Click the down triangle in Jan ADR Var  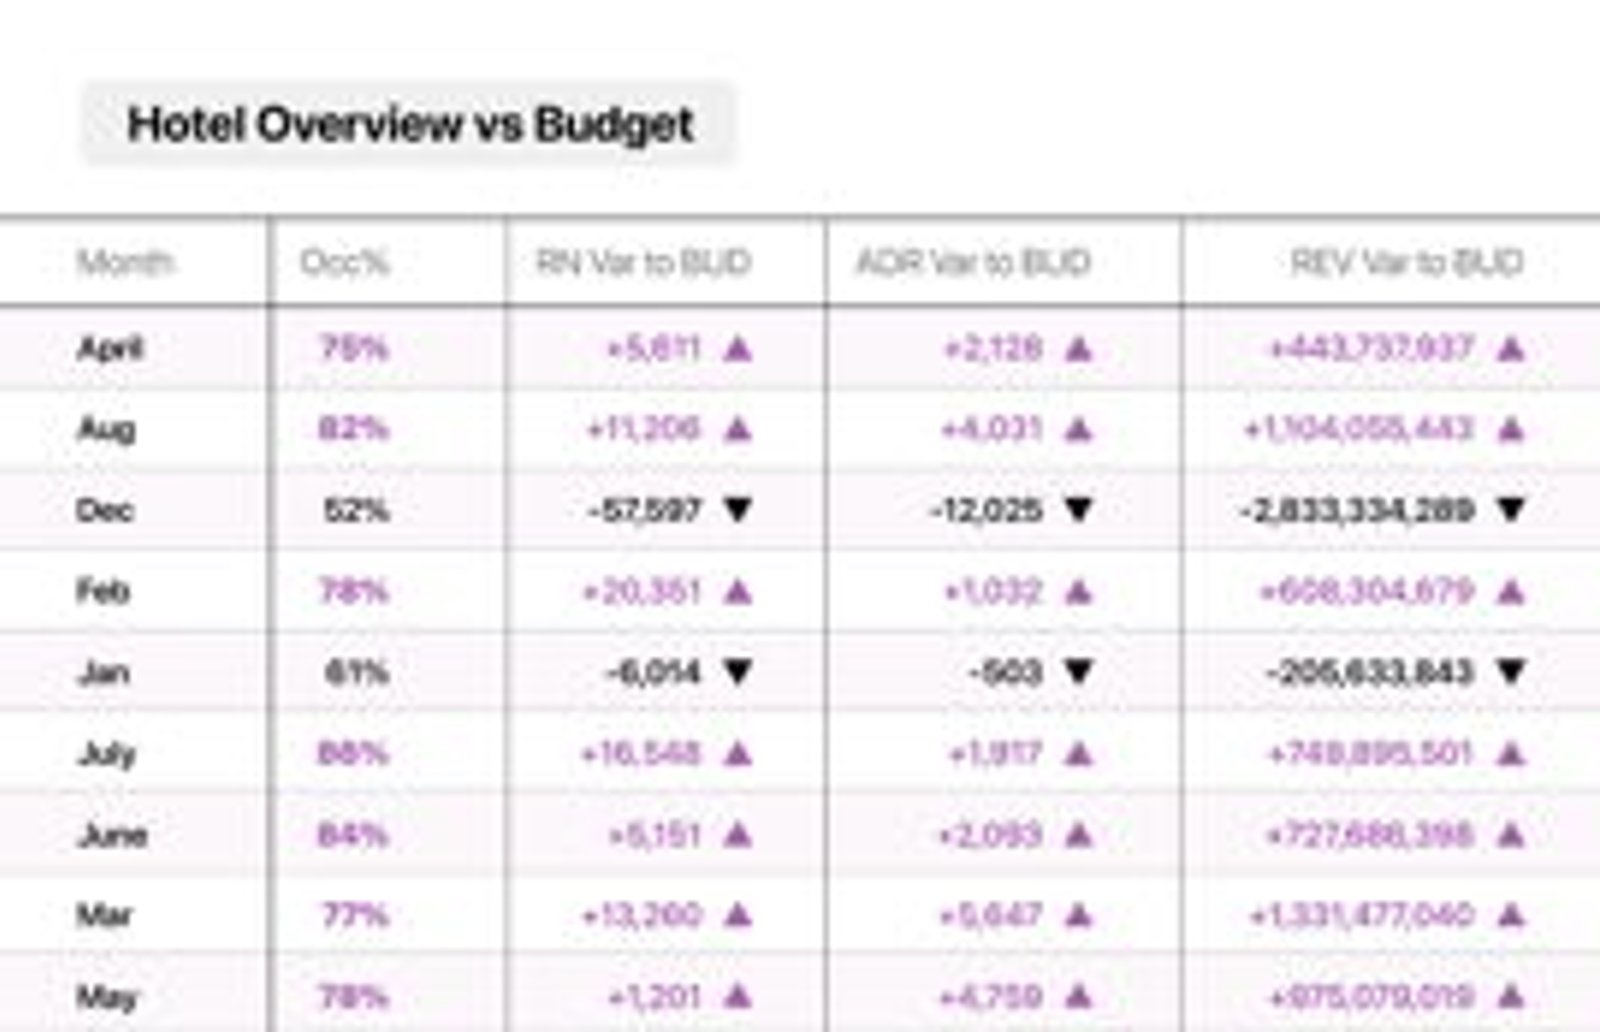coord(1078,672)
